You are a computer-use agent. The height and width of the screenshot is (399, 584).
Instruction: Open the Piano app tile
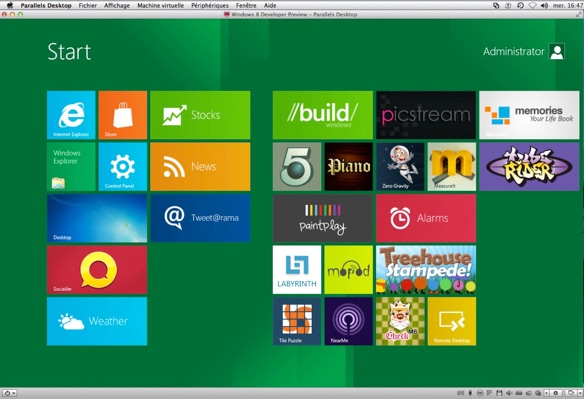point(348,167)
